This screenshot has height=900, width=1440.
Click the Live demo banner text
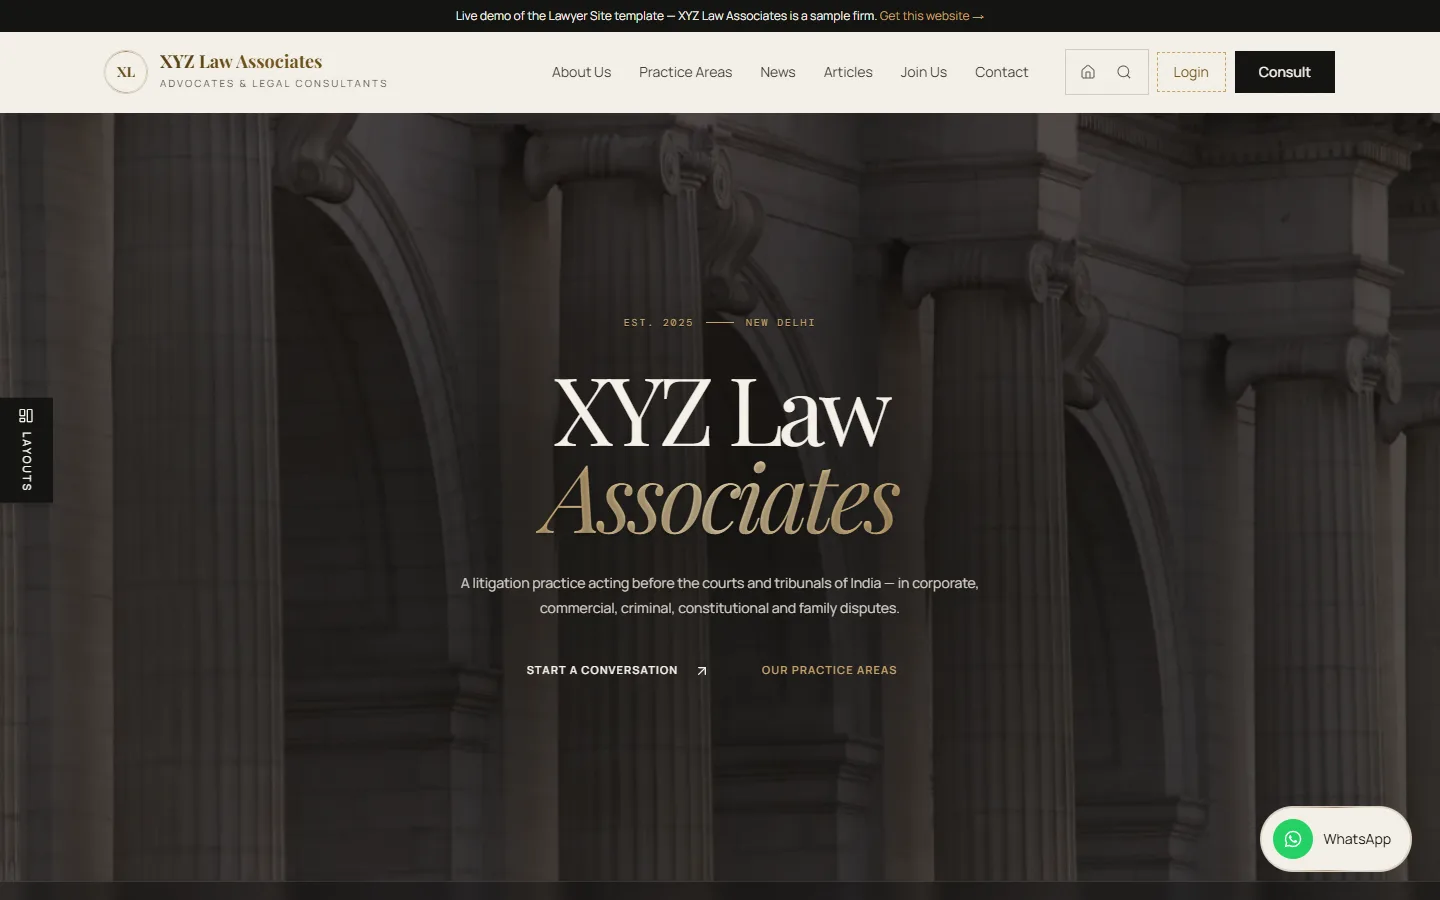[666, 16]
